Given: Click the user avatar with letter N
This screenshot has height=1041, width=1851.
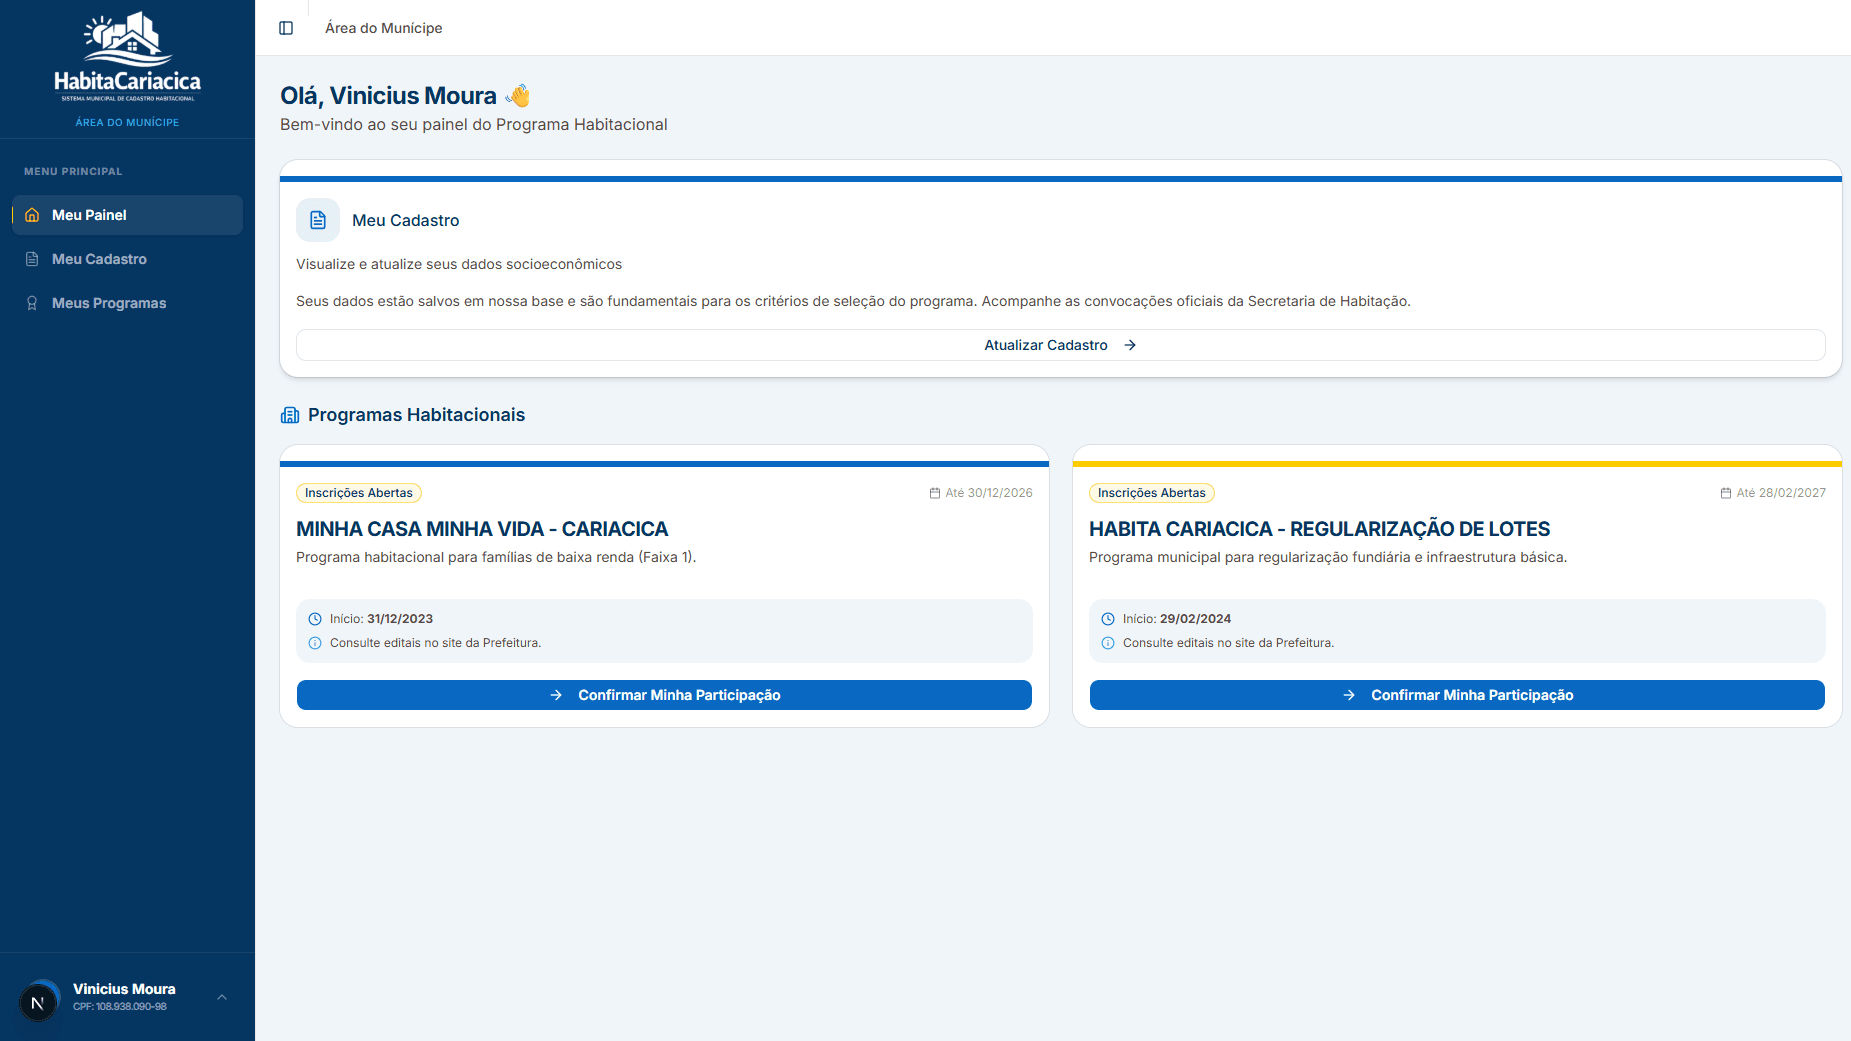Looking at the screenshot, I should click(x=38, y=1002).
